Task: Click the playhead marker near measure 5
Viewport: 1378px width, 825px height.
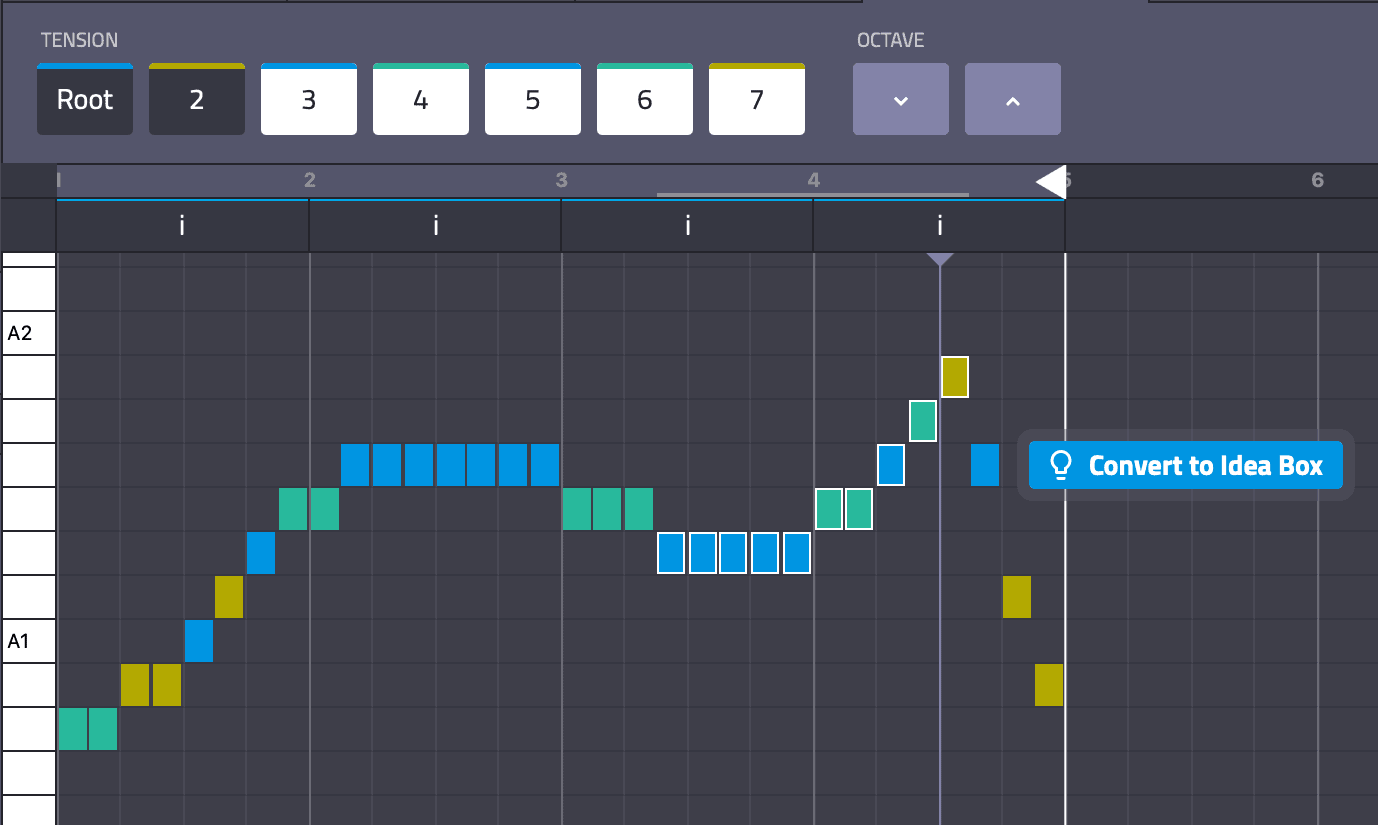Action: click(1051, 182)
